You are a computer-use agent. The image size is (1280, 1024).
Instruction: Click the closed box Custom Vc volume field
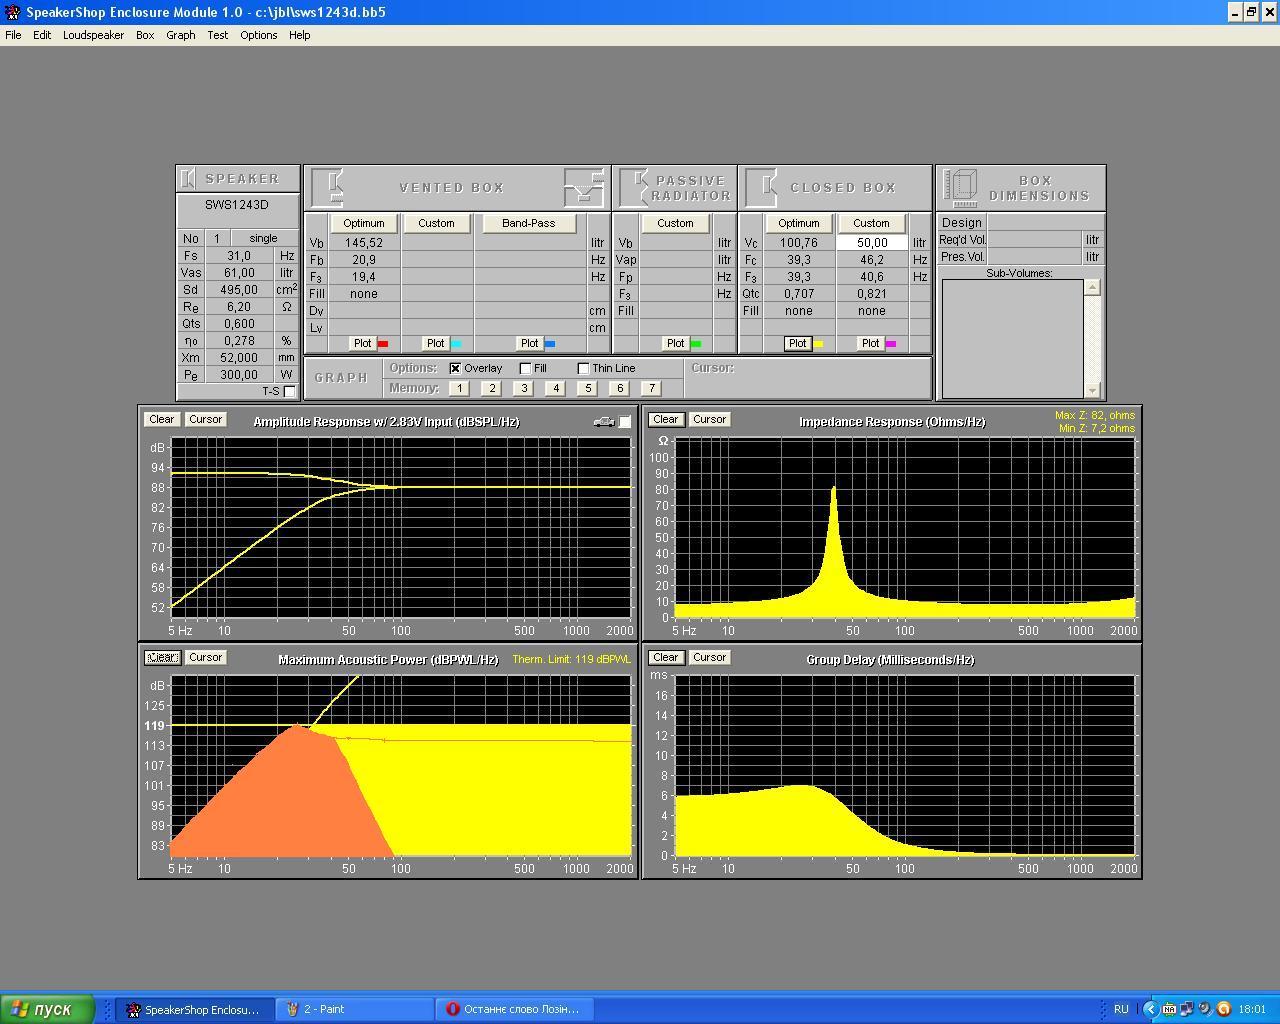pyautogui.click(x=871, y=243)
